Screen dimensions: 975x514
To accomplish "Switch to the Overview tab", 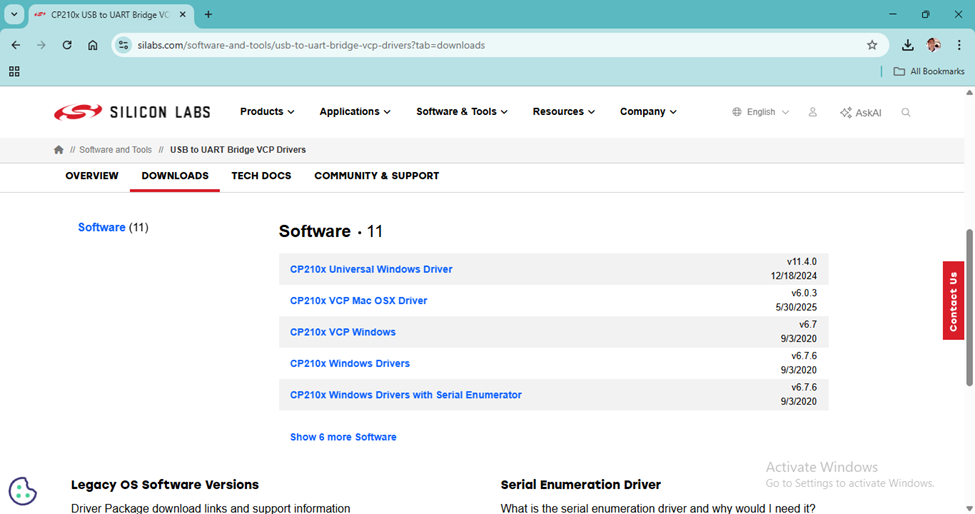I will pyautogui.click(x=92, y=176).
